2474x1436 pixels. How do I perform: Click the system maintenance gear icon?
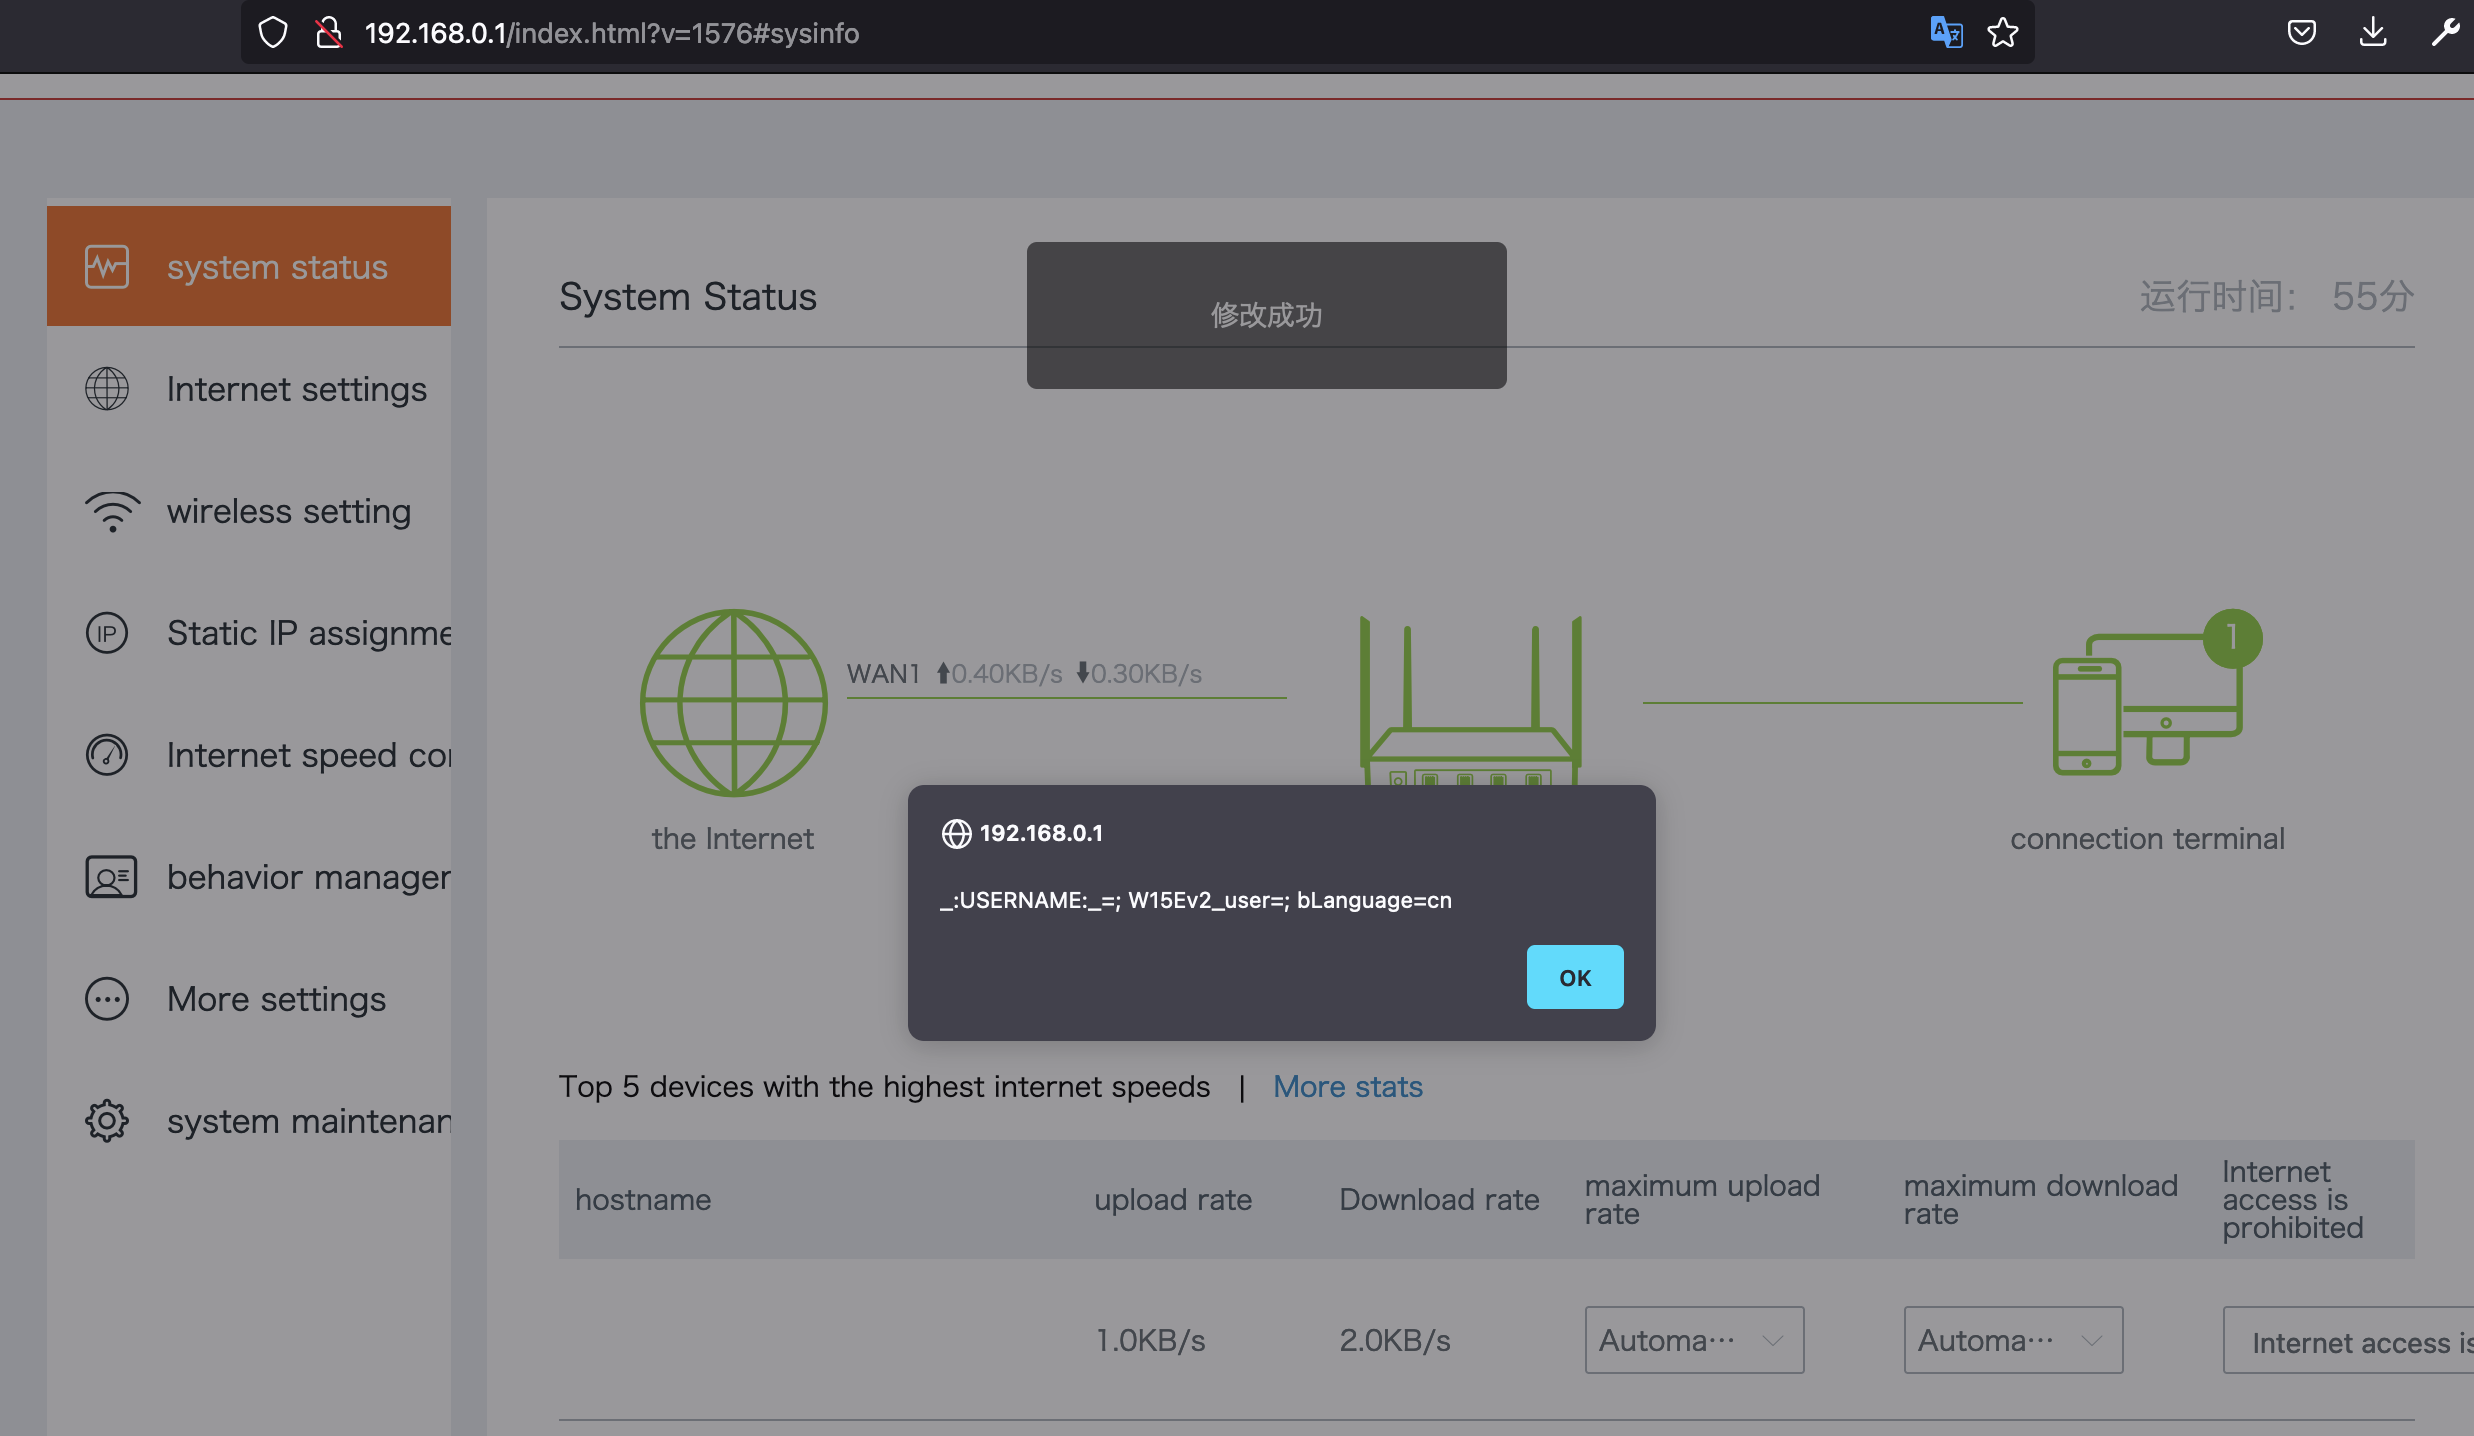tap(107, 1121)
